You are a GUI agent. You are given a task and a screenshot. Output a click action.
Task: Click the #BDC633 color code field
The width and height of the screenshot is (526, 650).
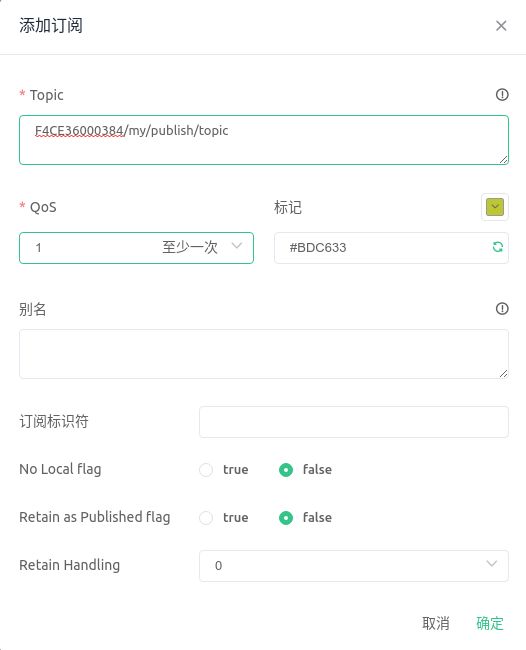391,248
